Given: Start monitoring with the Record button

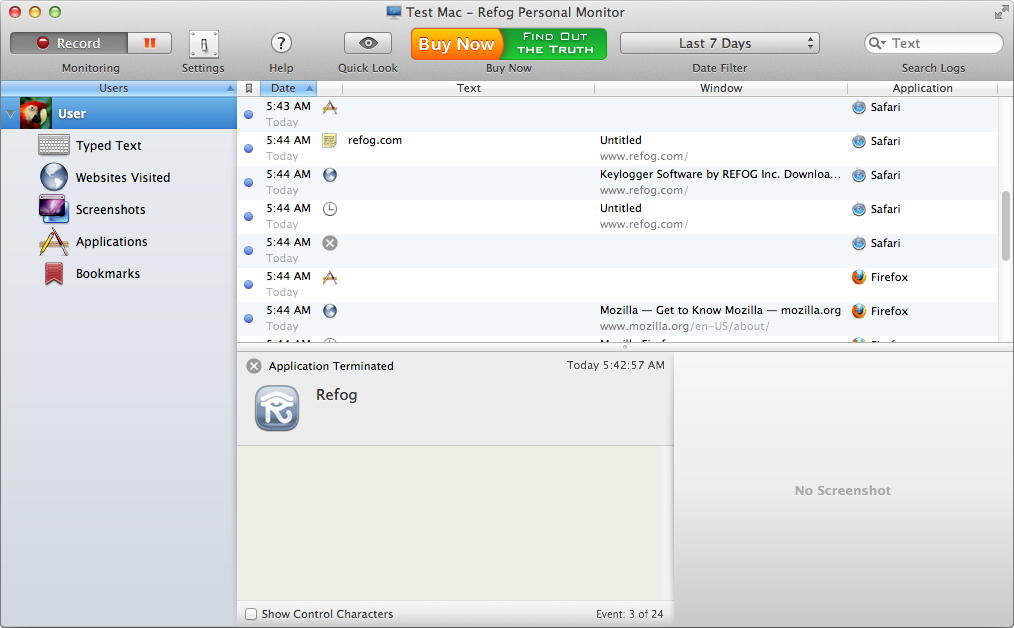Looking at the screenshot, I should click(69, 43).
